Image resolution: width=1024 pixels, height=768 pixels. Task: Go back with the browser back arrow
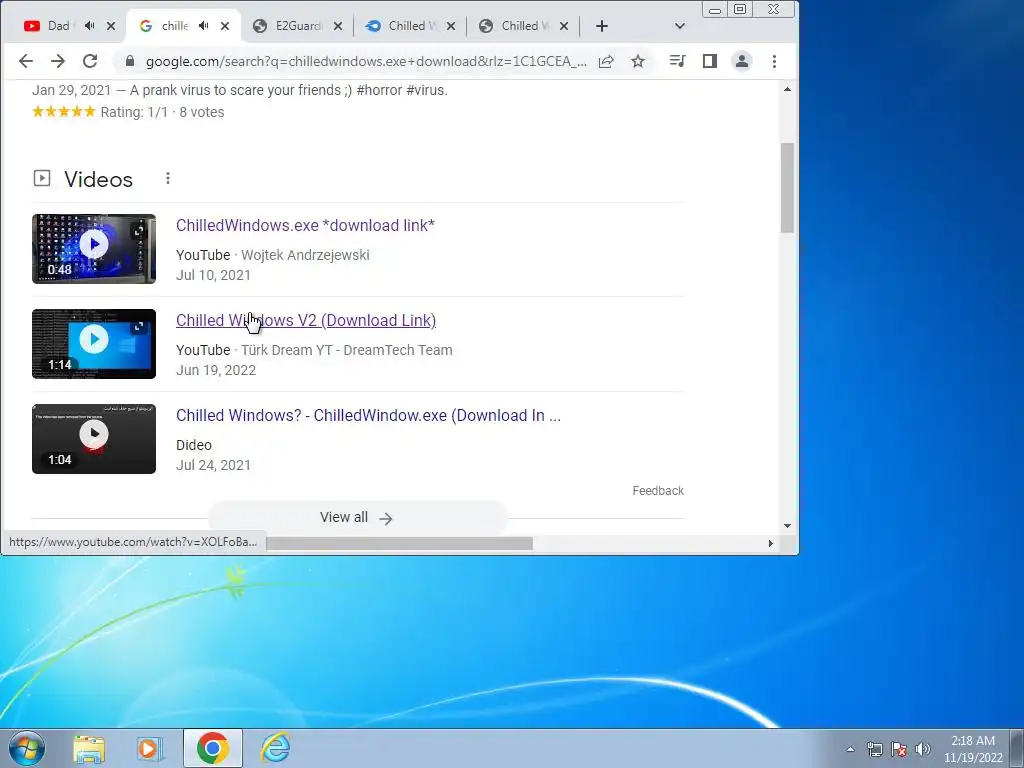click(25, 61)
